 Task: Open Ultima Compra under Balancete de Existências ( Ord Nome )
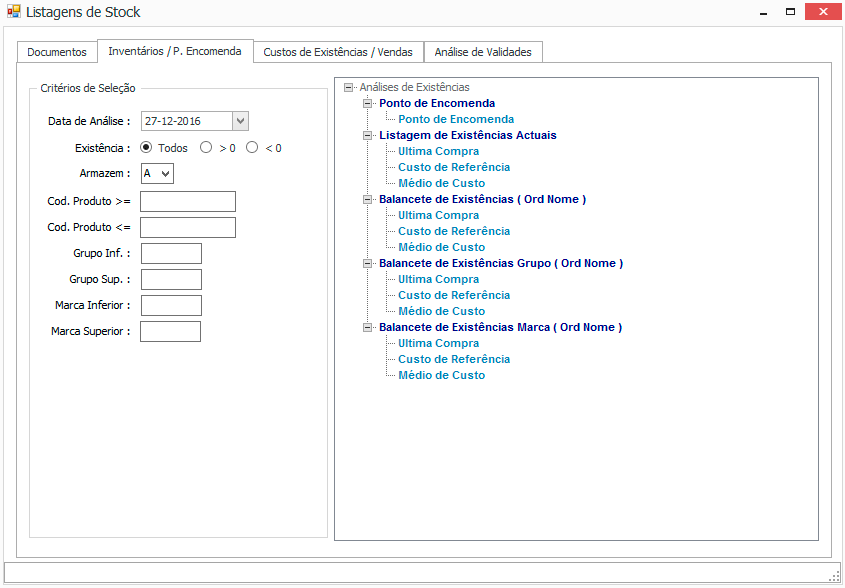click(x=438, y=216)
